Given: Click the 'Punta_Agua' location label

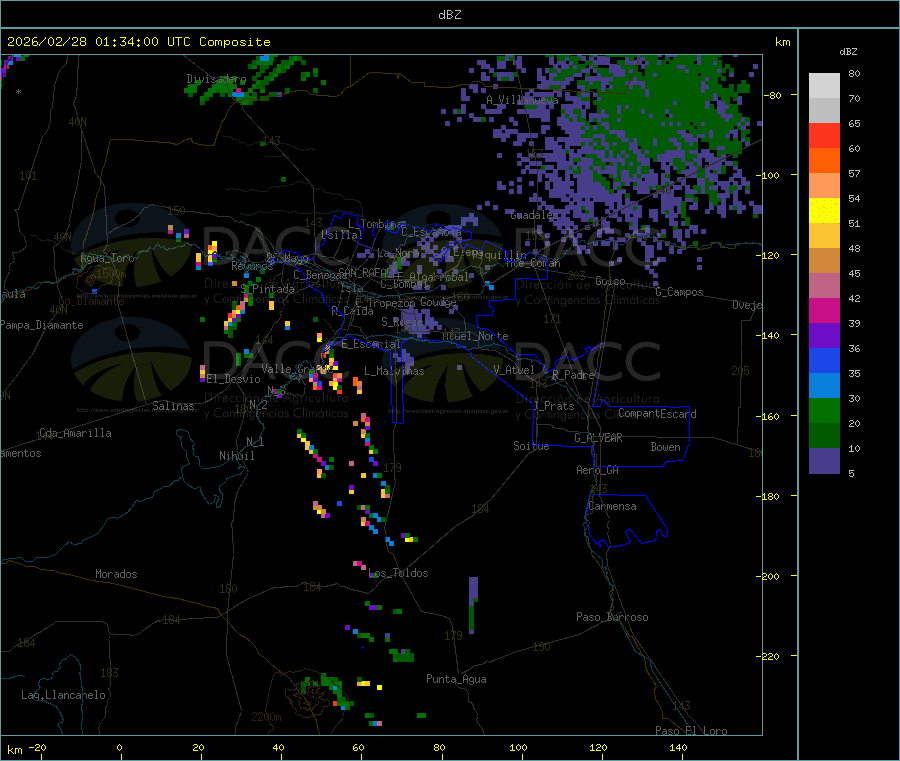Looking at the screenshot, I should (x=456, y=679).
